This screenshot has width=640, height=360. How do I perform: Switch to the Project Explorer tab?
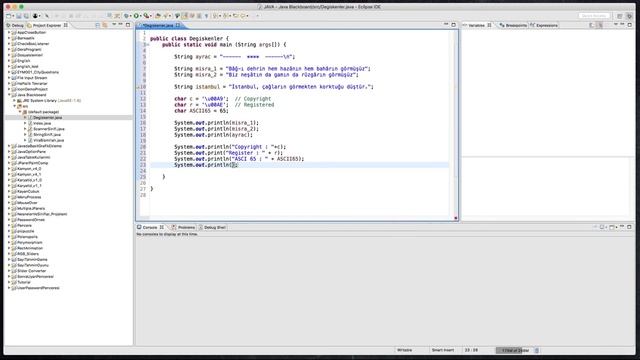tap(47, 25)
